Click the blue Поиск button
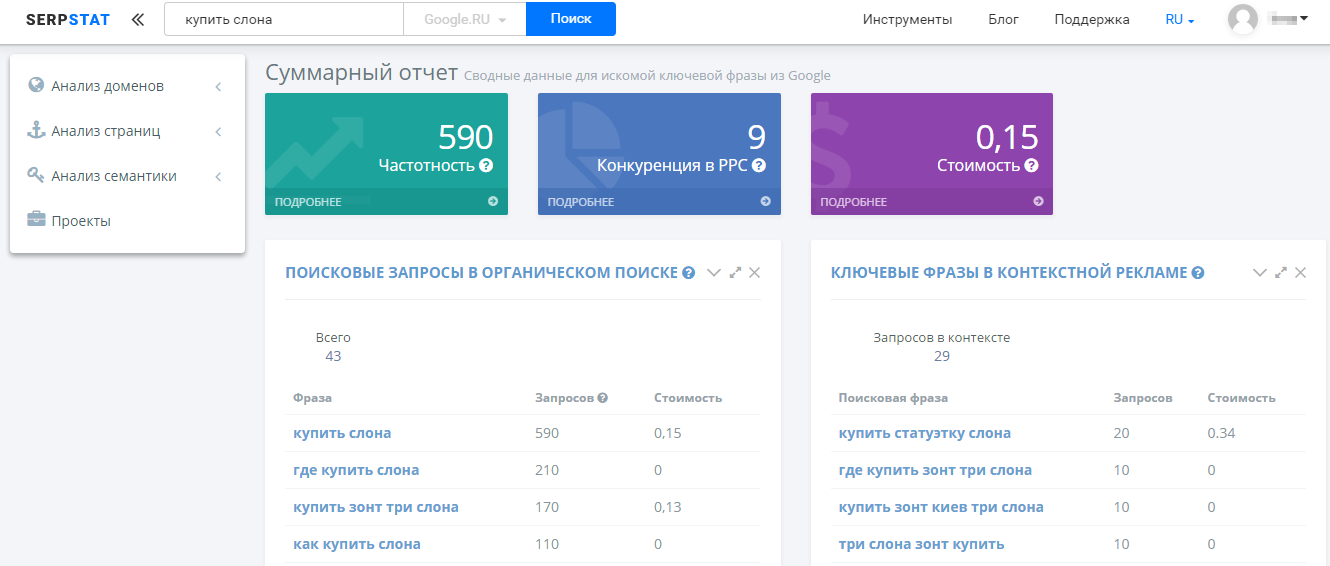Screen dimensions: 1330x566 click(x=571, y=19)
